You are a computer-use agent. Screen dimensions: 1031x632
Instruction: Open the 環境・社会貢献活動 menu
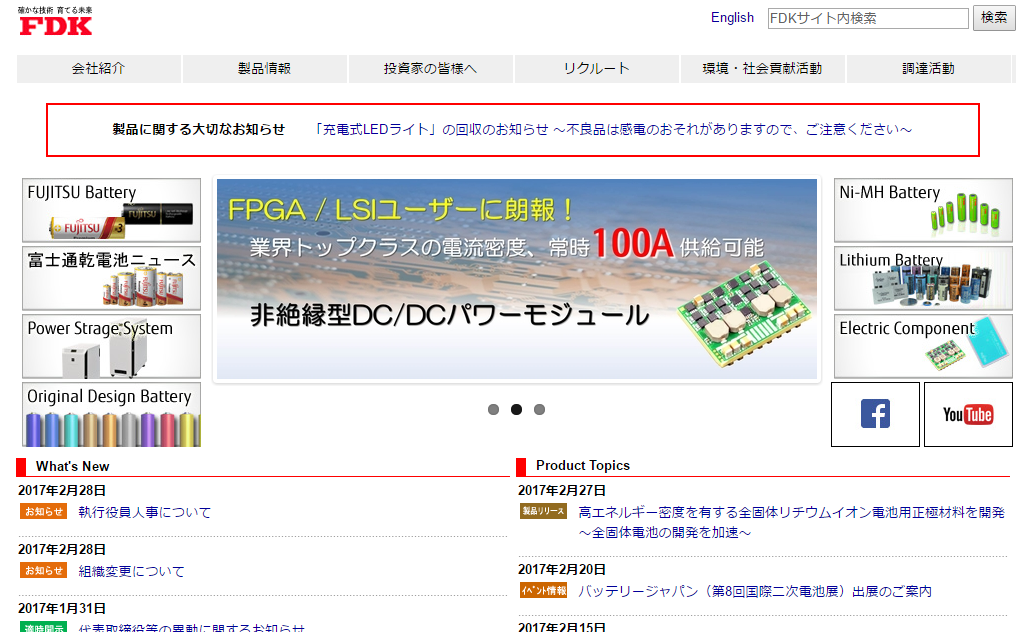[x=762, y=68]
